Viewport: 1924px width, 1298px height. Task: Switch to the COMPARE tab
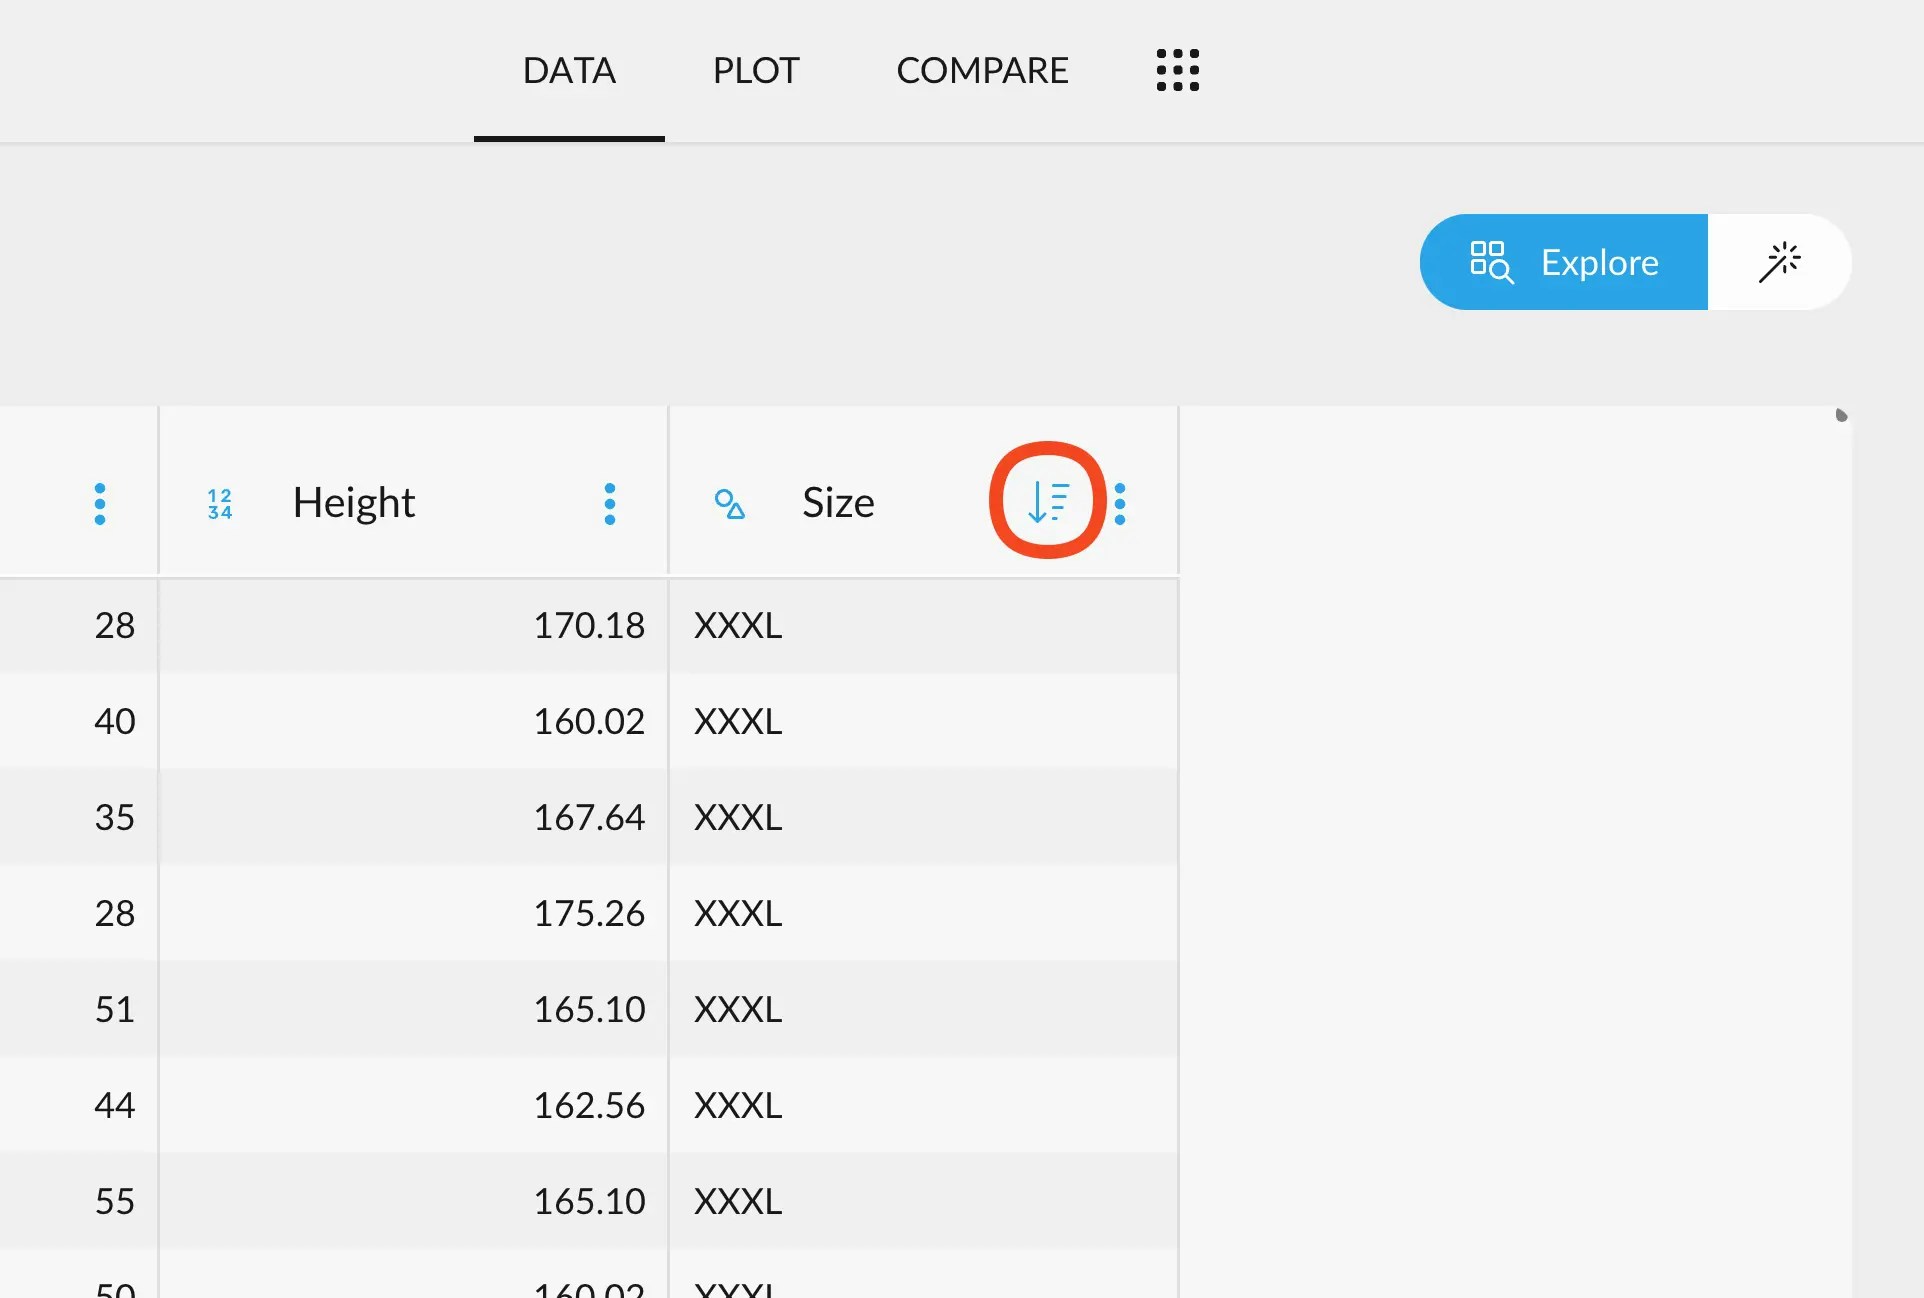pyautogui.click(x=982, y=70)
